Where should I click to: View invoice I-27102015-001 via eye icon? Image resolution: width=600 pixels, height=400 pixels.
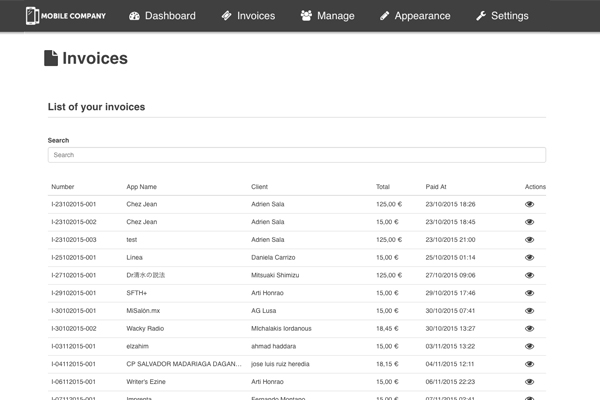pyautogui.click(x=529, y=275)
